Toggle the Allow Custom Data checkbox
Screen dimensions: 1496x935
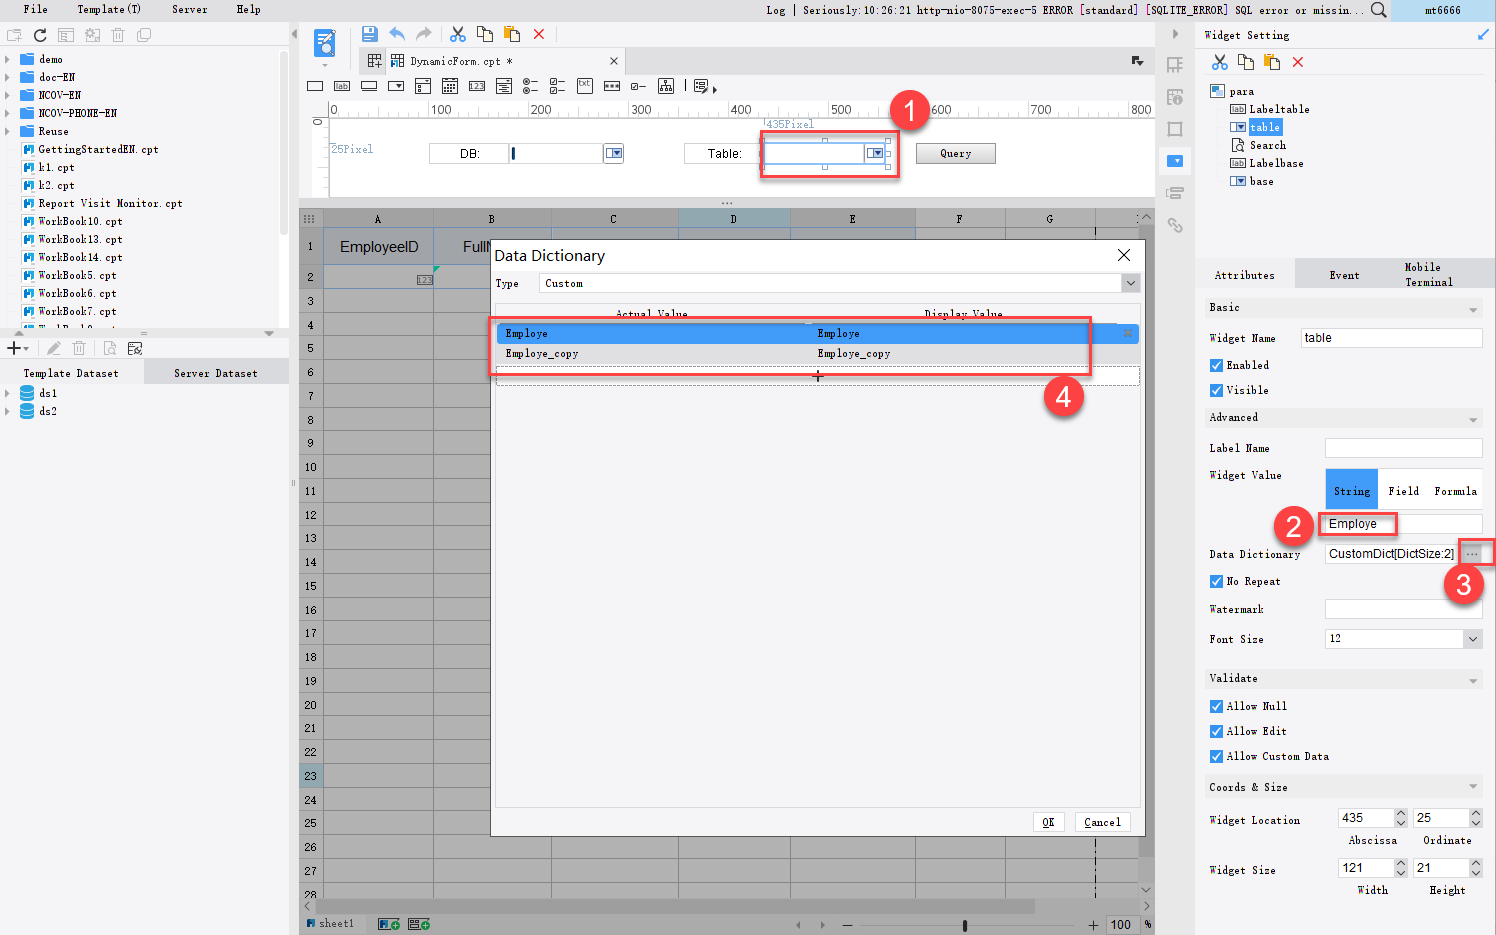click(x=1216, y=757)
